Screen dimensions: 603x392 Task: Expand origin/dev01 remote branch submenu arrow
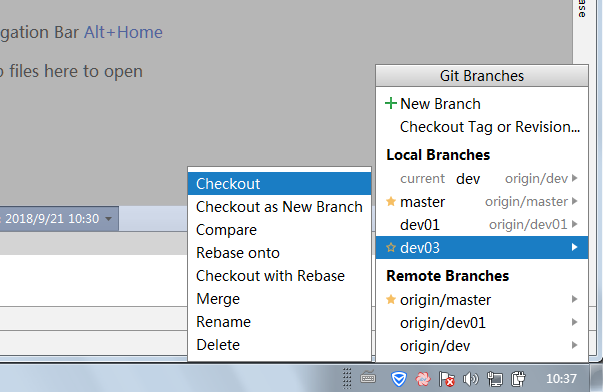[x=575, y=322]
